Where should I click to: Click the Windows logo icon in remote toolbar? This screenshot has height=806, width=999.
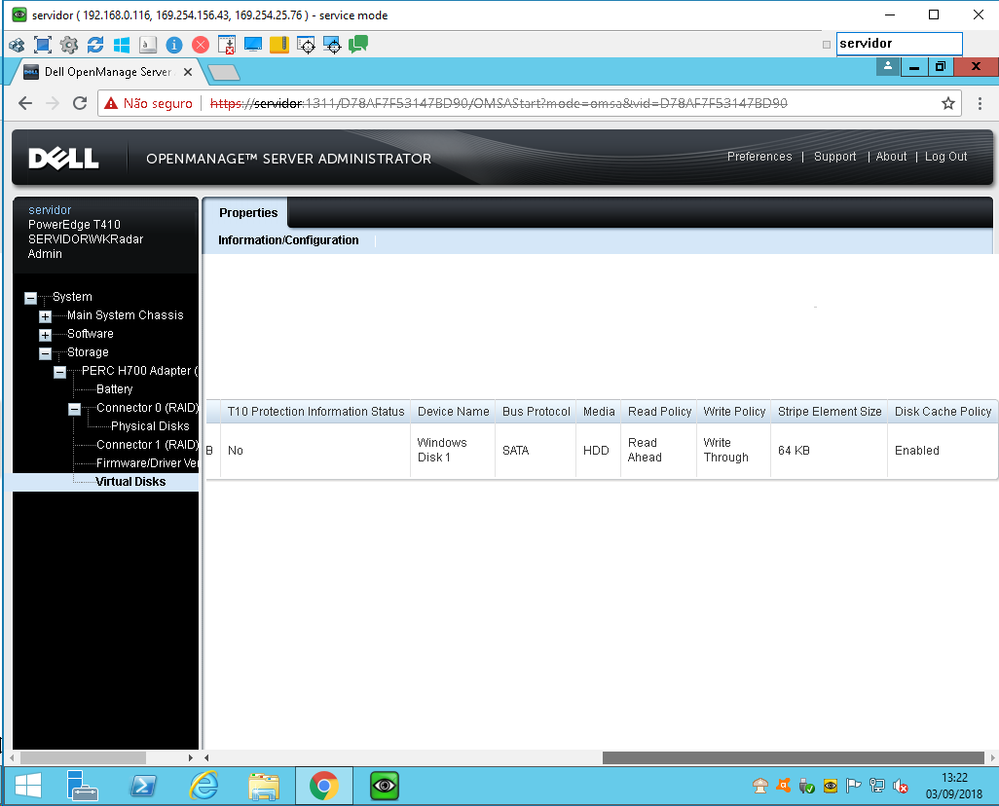click(x=121, y=45)
